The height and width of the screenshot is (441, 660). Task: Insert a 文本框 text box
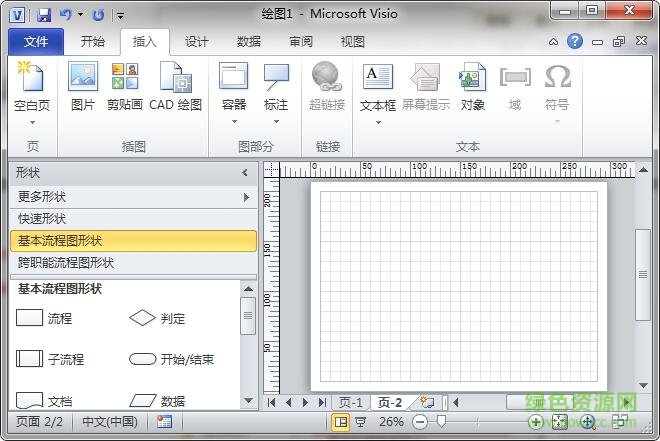tap(378, 87)
